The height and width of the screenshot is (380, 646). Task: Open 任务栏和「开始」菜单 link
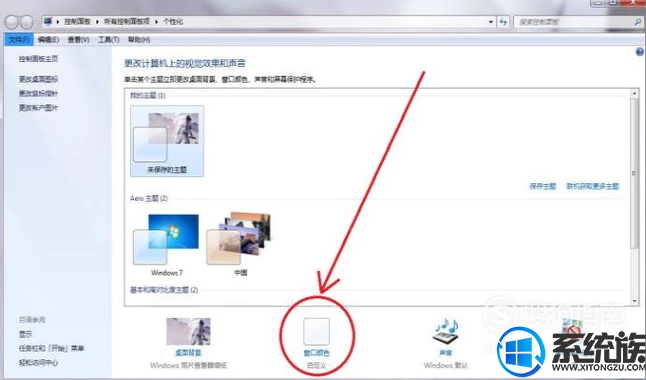[x=51, y=348]
